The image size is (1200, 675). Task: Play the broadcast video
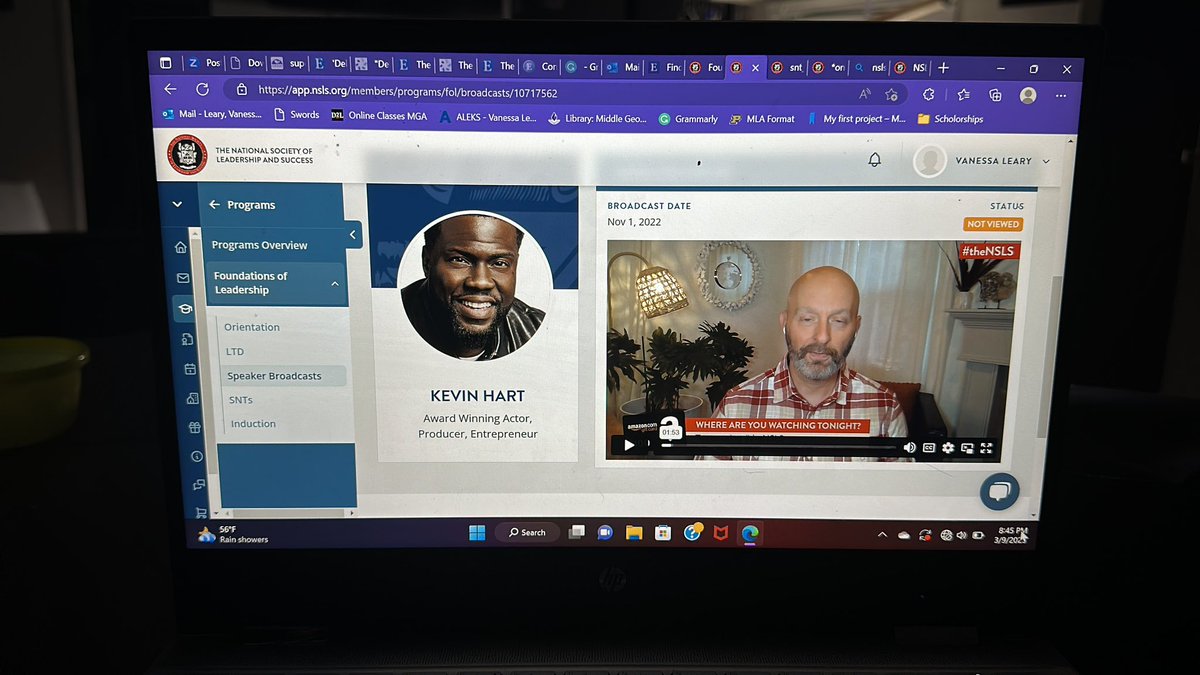pos(629,446)
